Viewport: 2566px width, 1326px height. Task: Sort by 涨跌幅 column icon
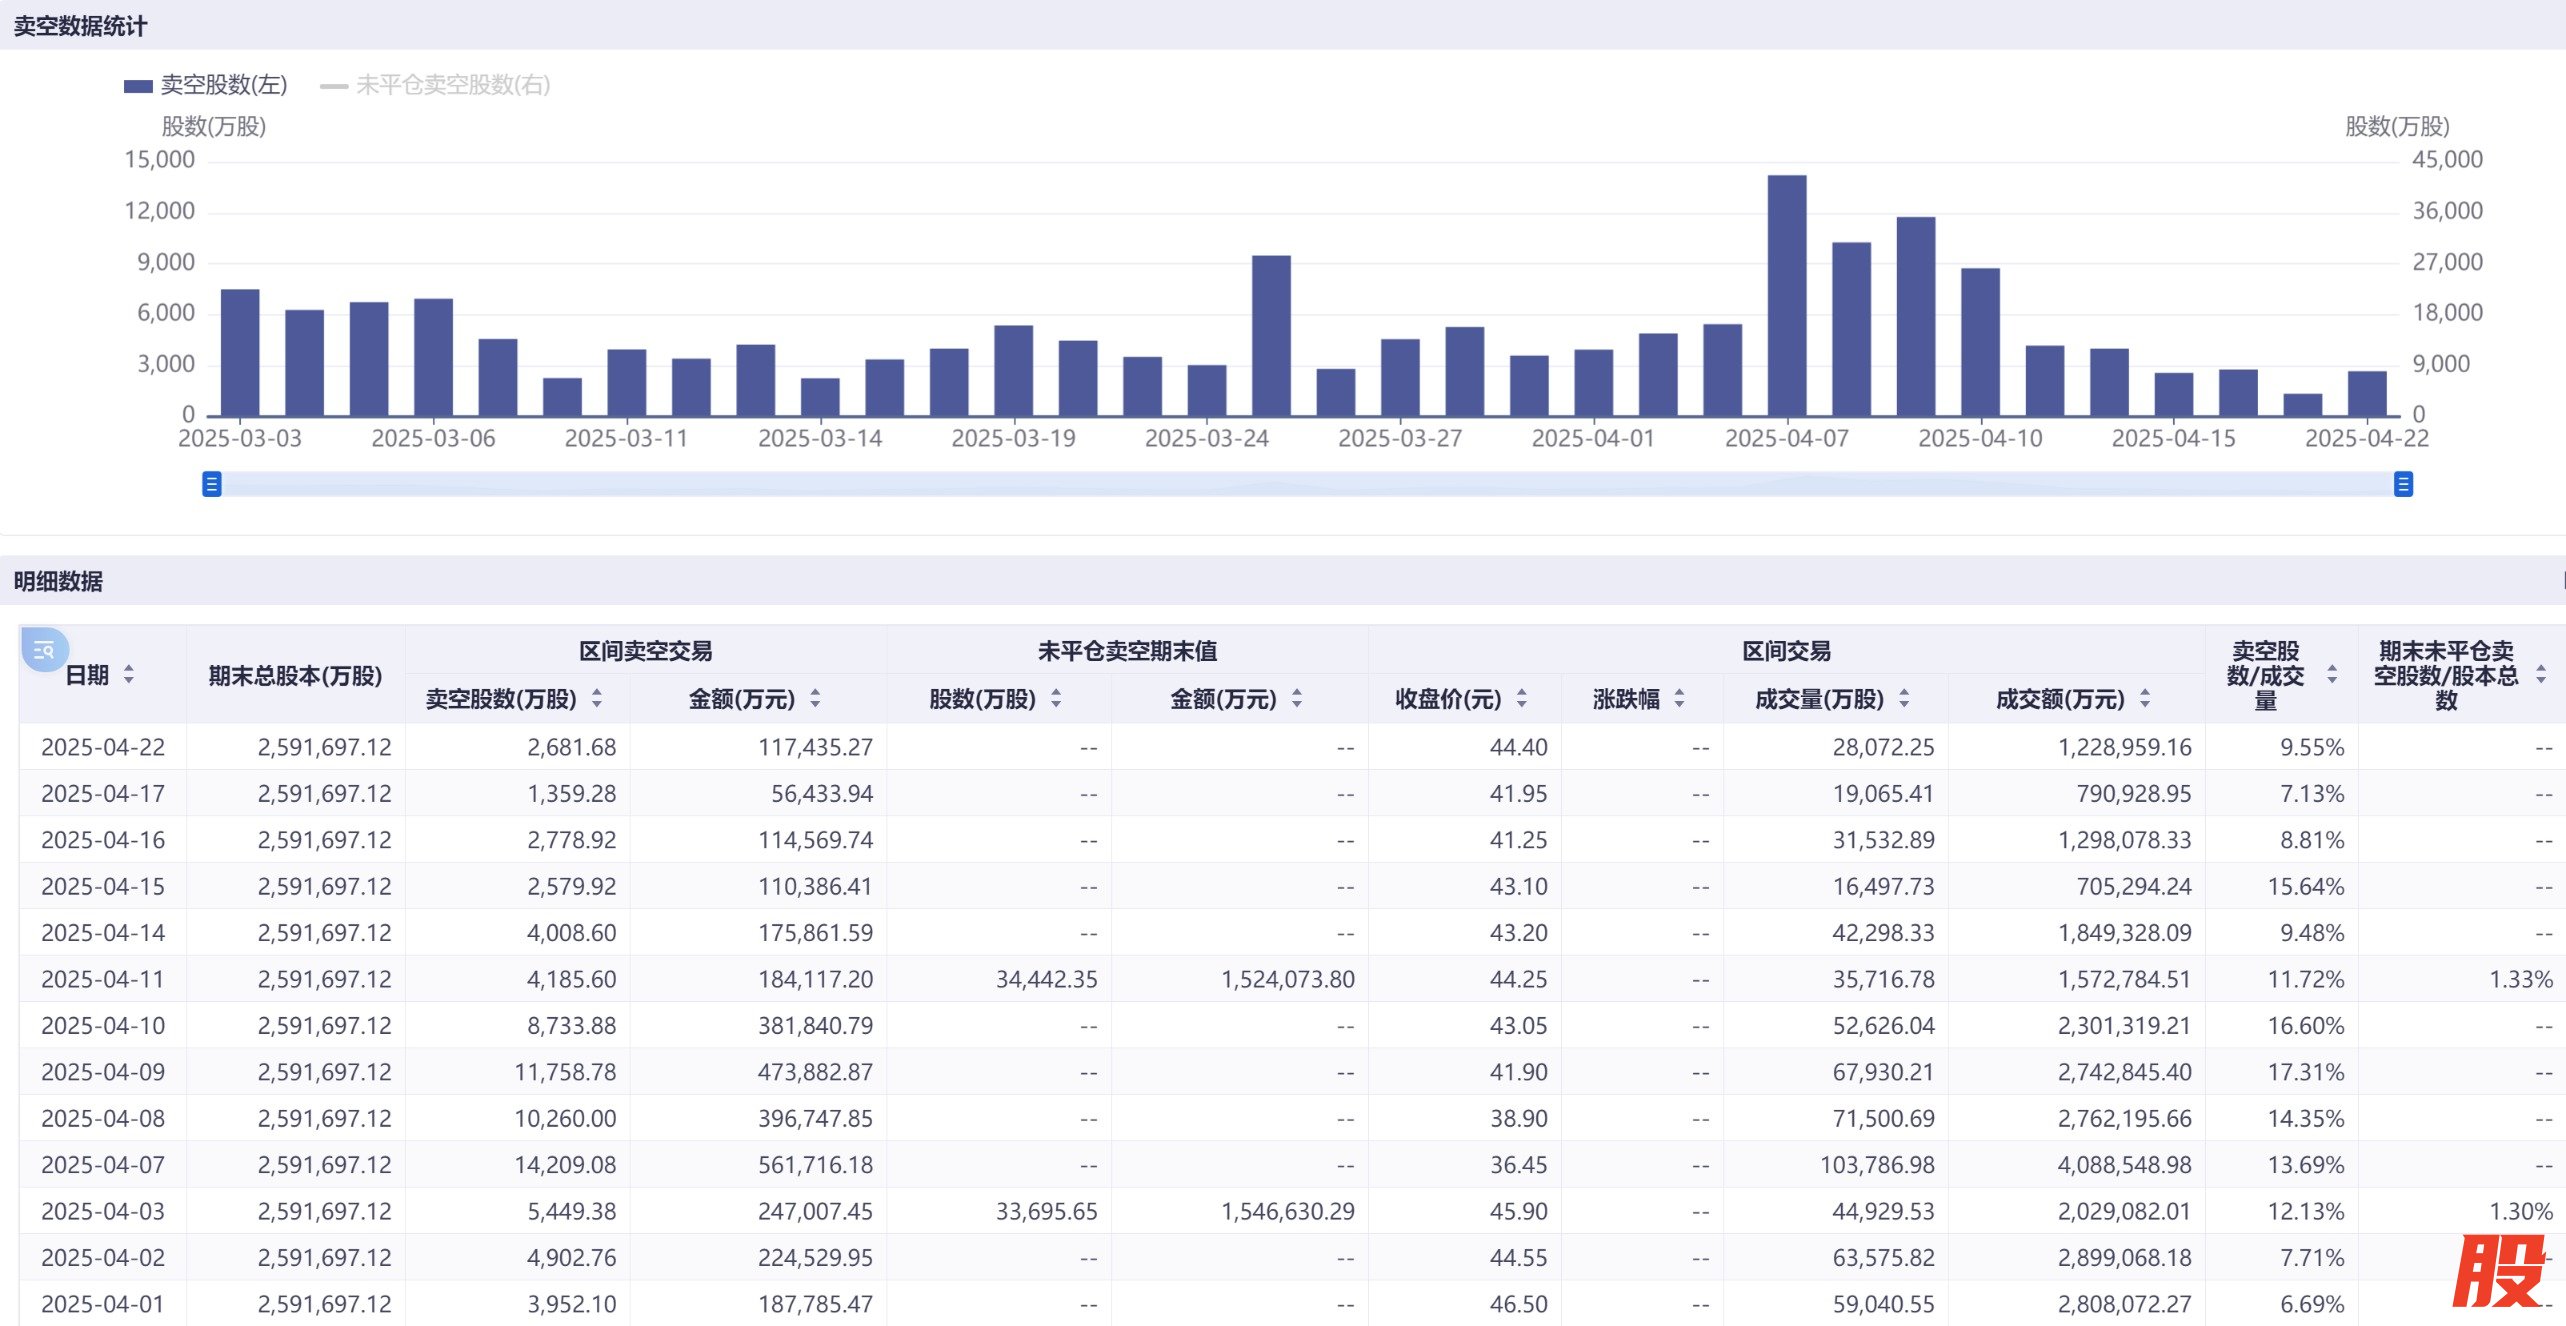pos(1679,699)
